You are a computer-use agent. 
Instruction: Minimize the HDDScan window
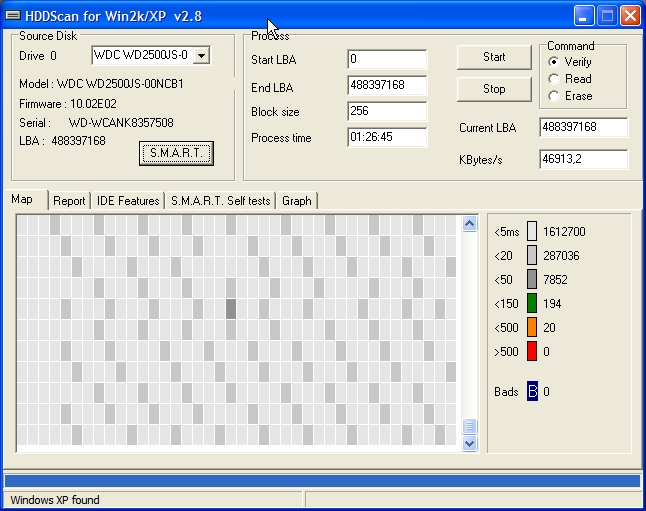coord(583,16)
